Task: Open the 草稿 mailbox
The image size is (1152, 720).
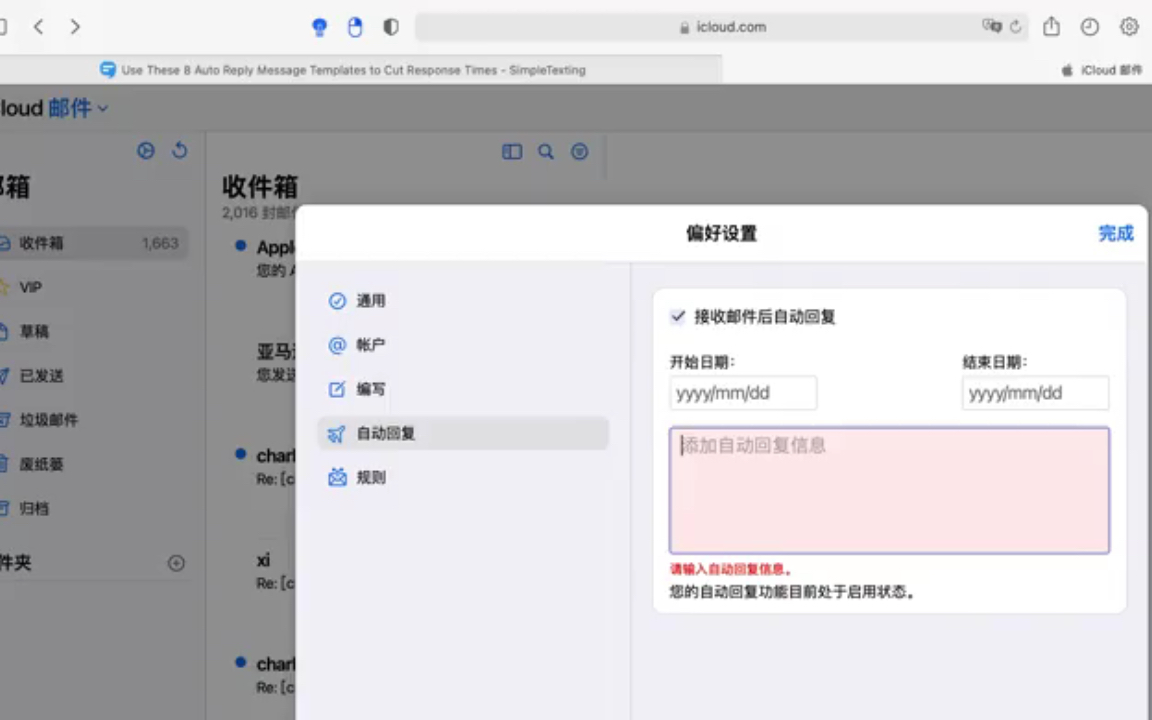Action: (33, 331)
